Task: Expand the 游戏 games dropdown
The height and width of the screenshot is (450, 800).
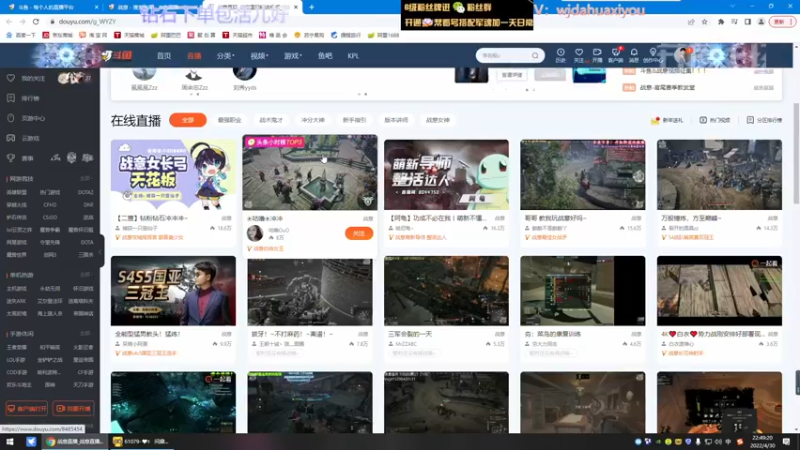Action: coord(293,56)
